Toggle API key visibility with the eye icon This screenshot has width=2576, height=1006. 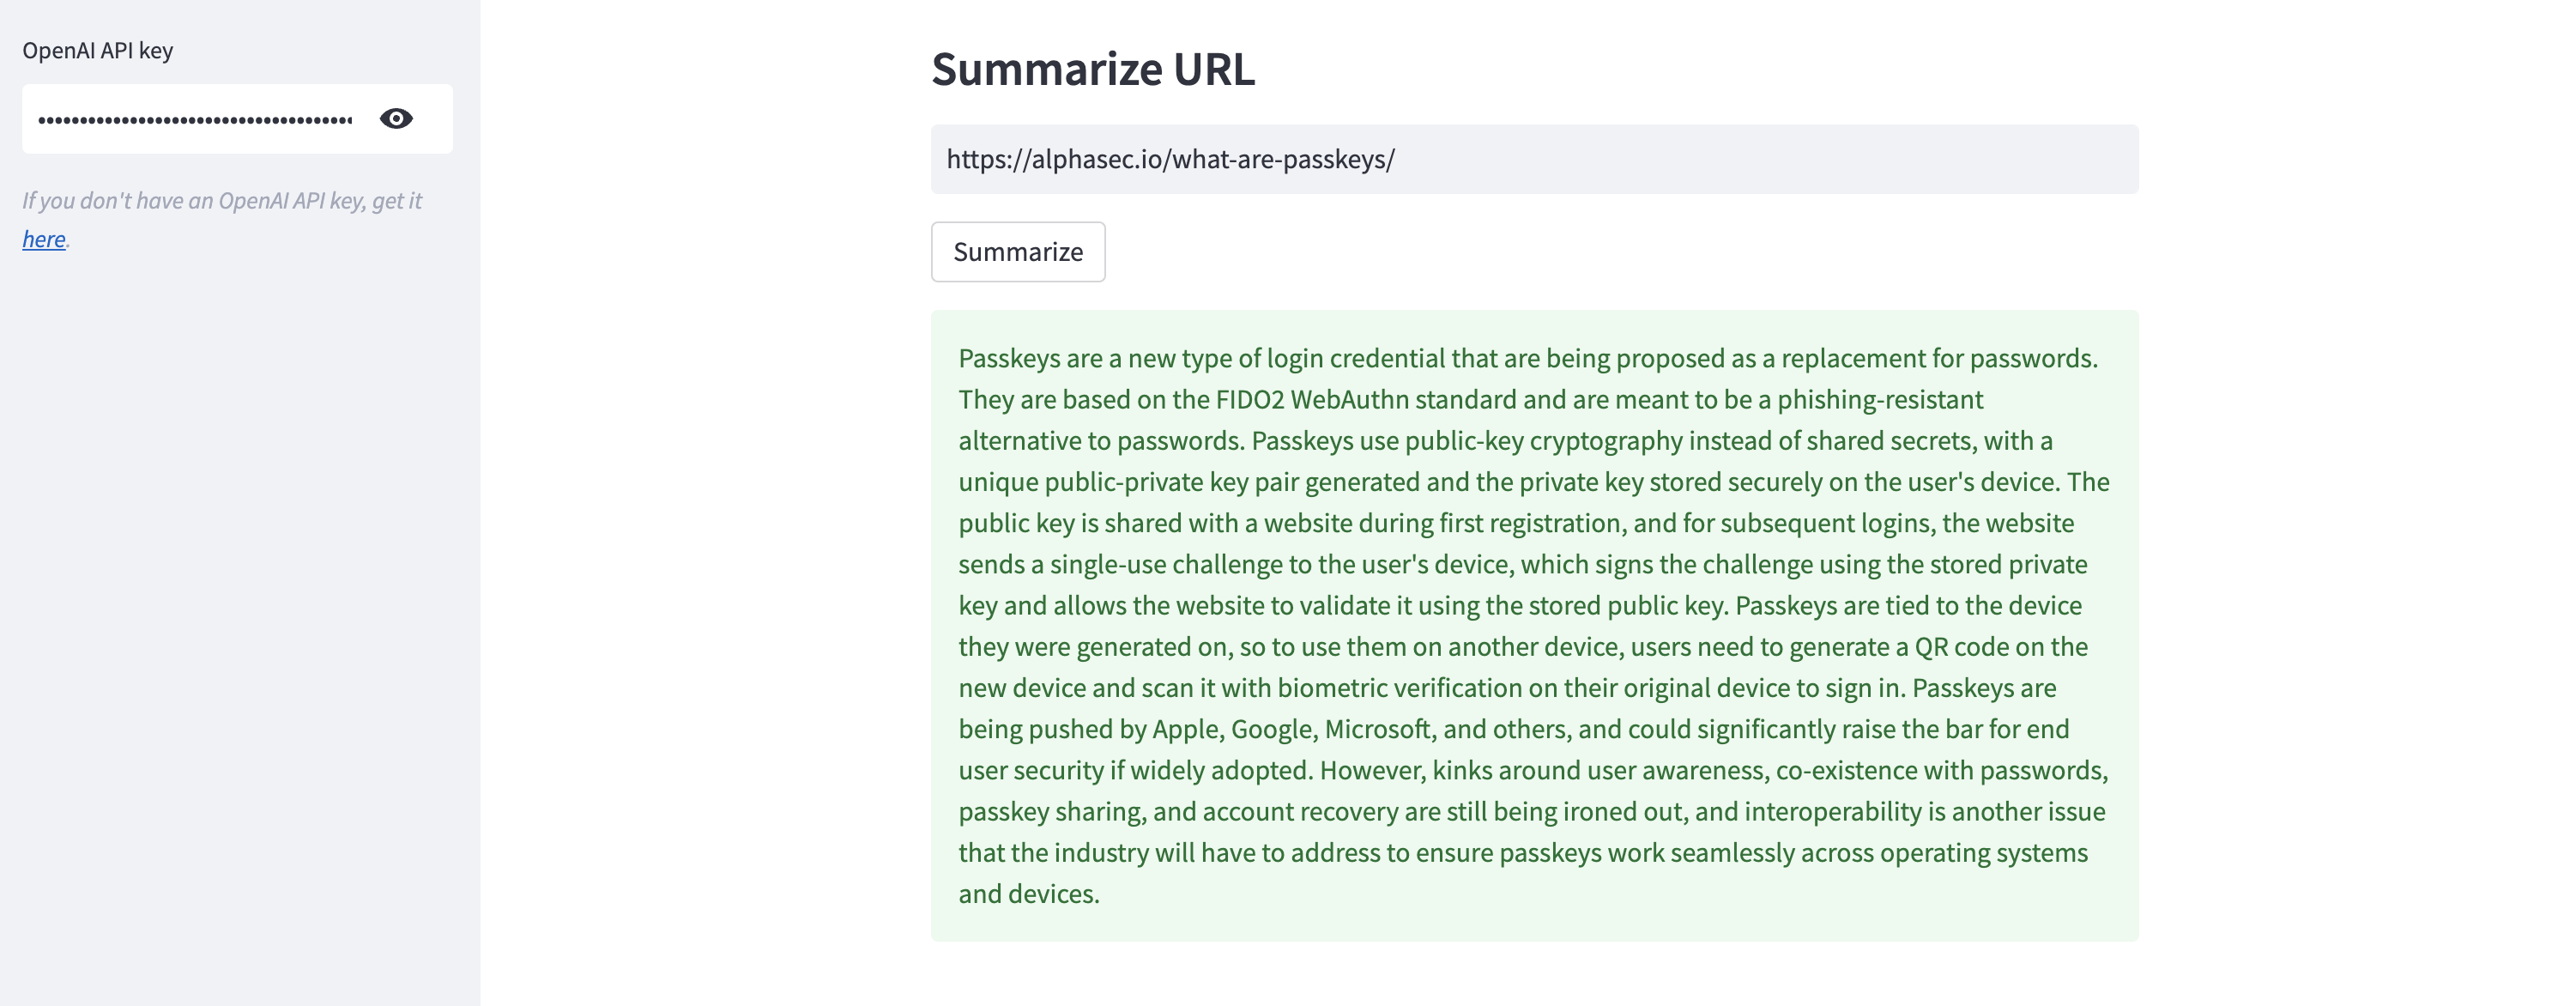pyautogui.click(x=396, y=118)
